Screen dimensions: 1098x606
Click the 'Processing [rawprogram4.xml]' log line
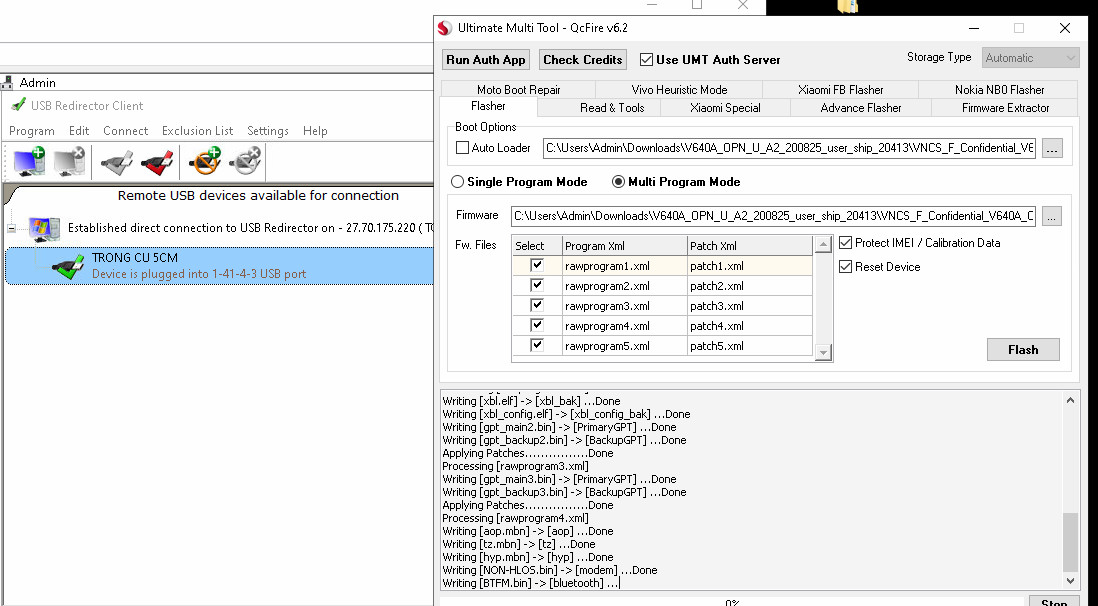point(515,518)
